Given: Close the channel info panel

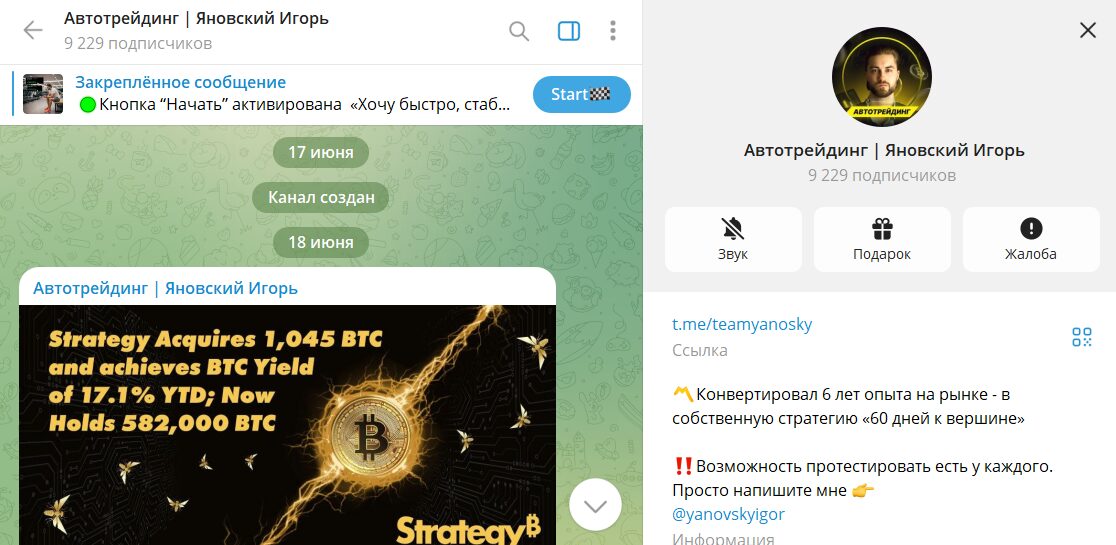Looking at the screenshot, I should click(x=1088, y=30).
